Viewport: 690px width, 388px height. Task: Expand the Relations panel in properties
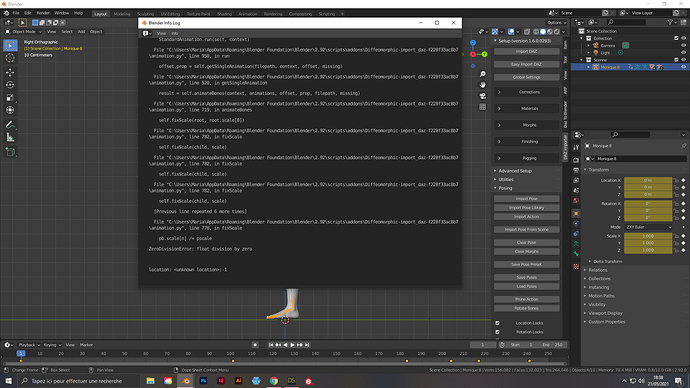[x=598, y=270]
